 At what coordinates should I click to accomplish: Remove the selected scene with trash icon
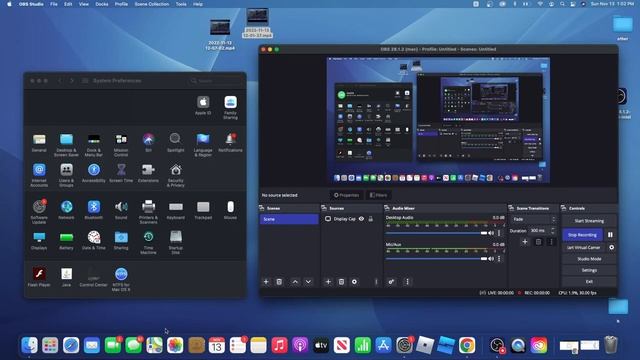pos(279,282)
